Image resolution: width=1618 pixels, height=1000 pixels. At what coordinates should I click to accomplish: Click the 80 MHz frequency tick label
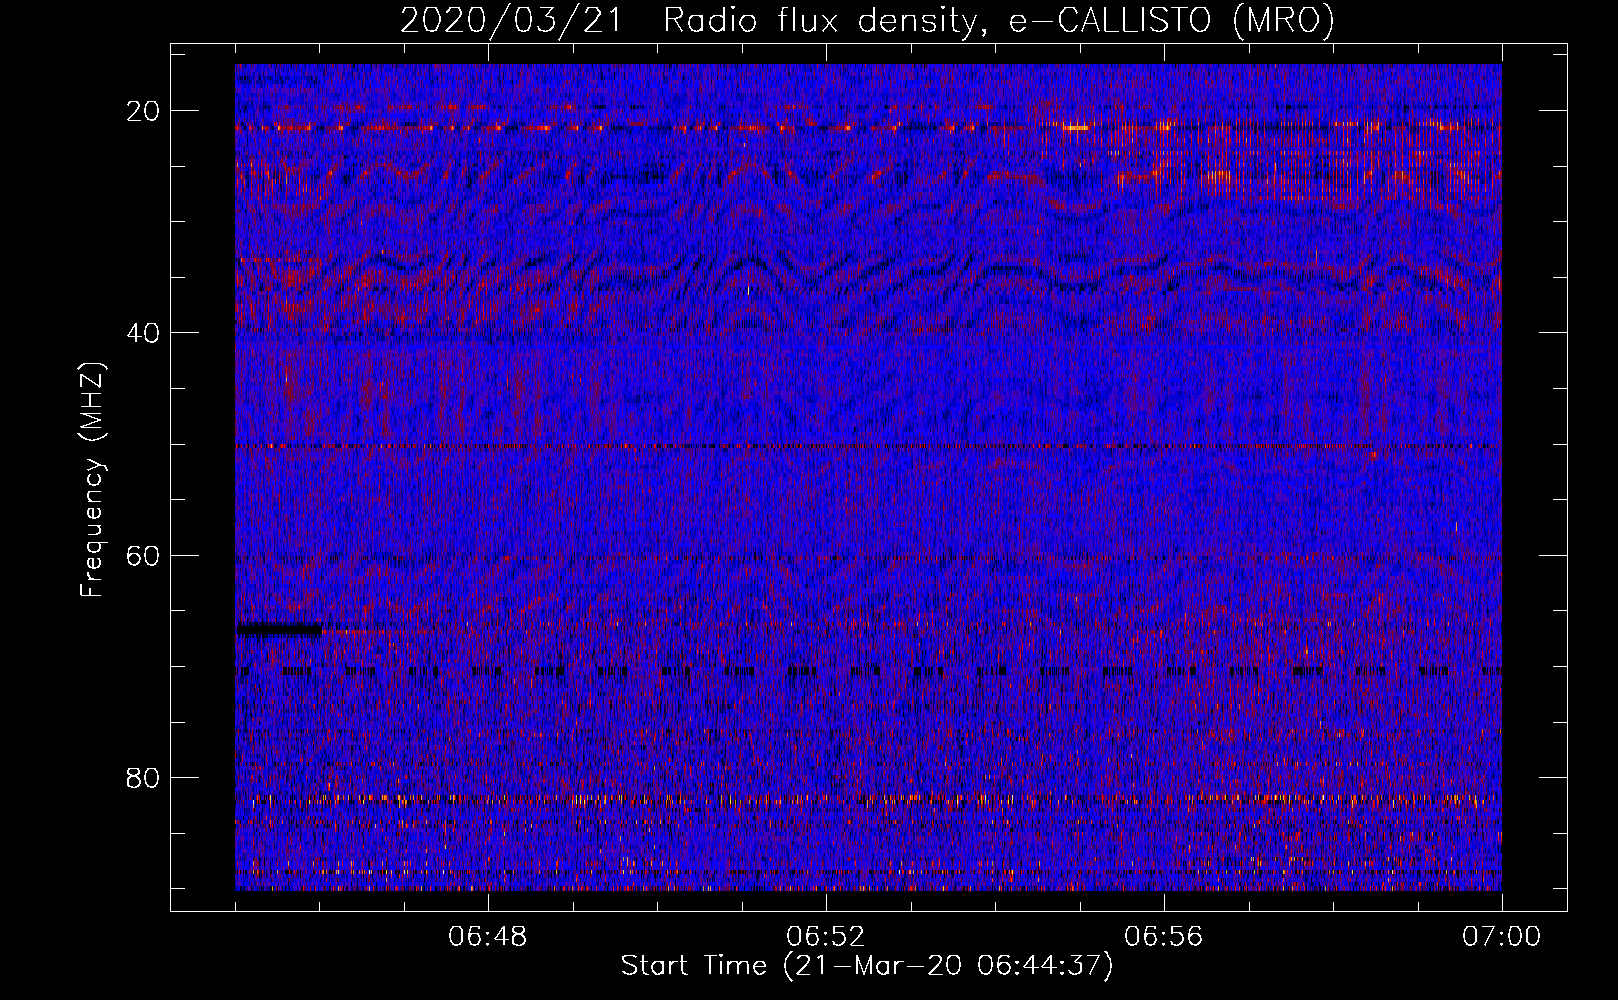click(x=144, y=777)
